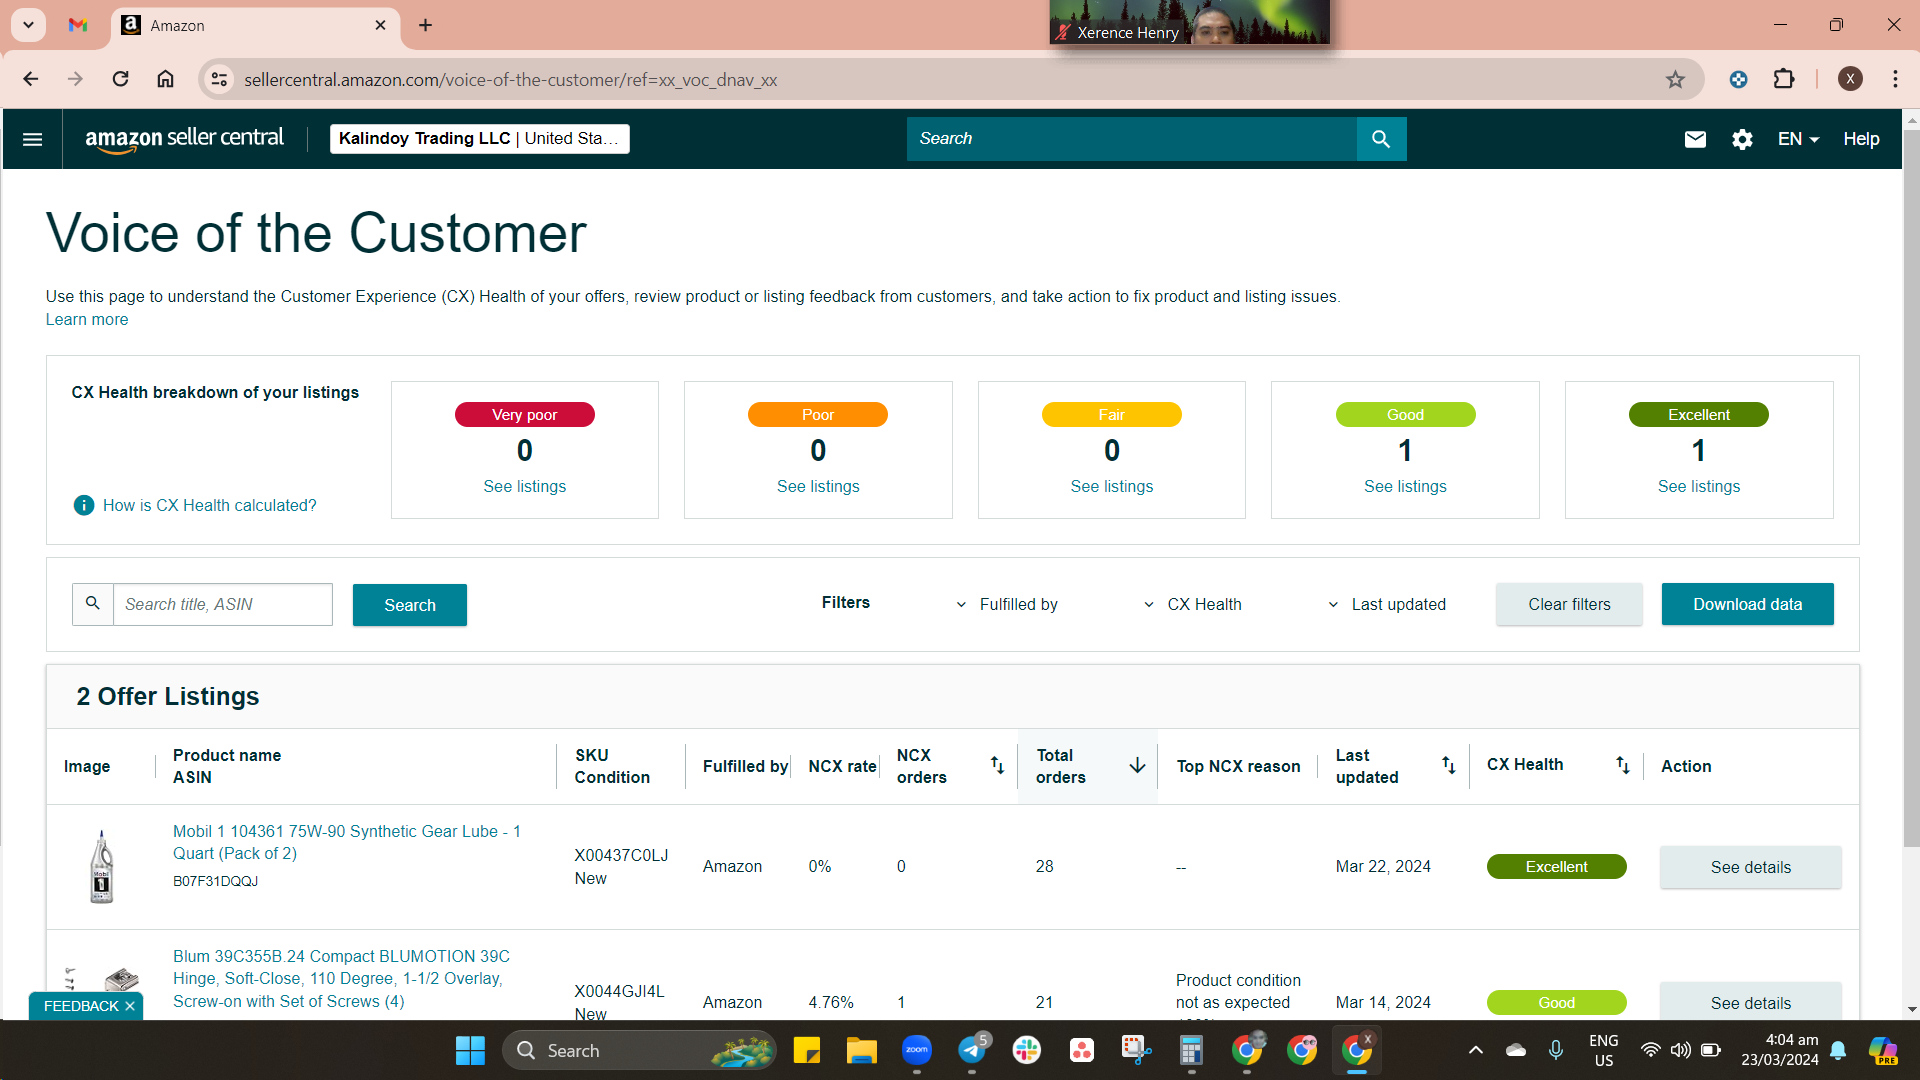Open Blum Compact BLUMOTION hinge product link
This screenshot has height=1080, width=1920.
341,978
